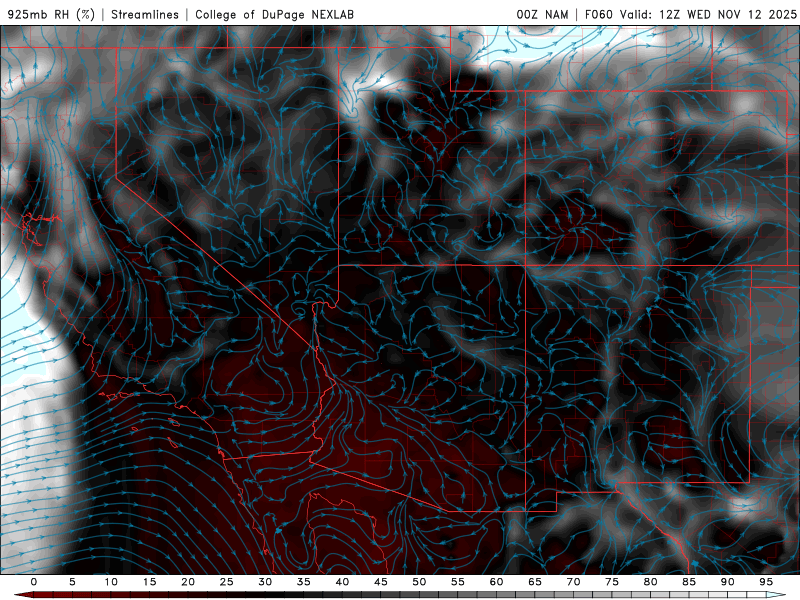Select the '35' color scale value
This screenshot has width=800, height=600.
[x=304, y=582]
